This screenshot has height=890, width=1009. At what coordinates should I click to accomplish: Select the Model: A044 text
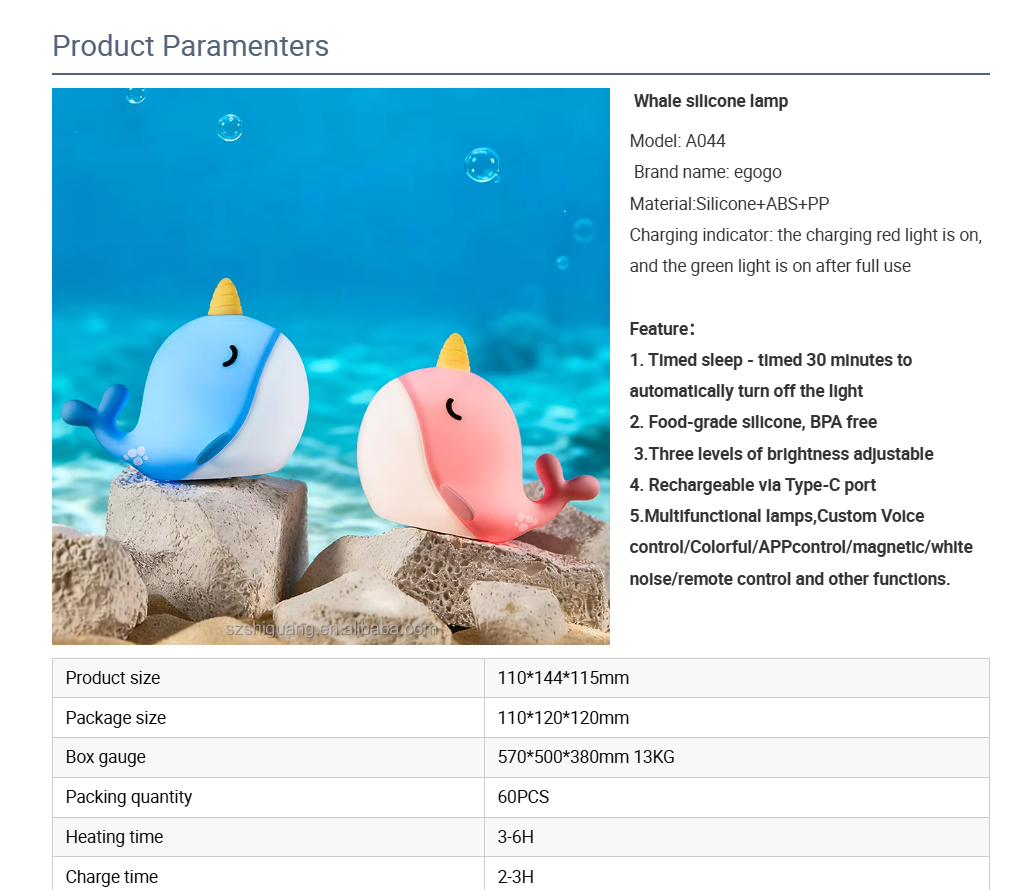678,141
